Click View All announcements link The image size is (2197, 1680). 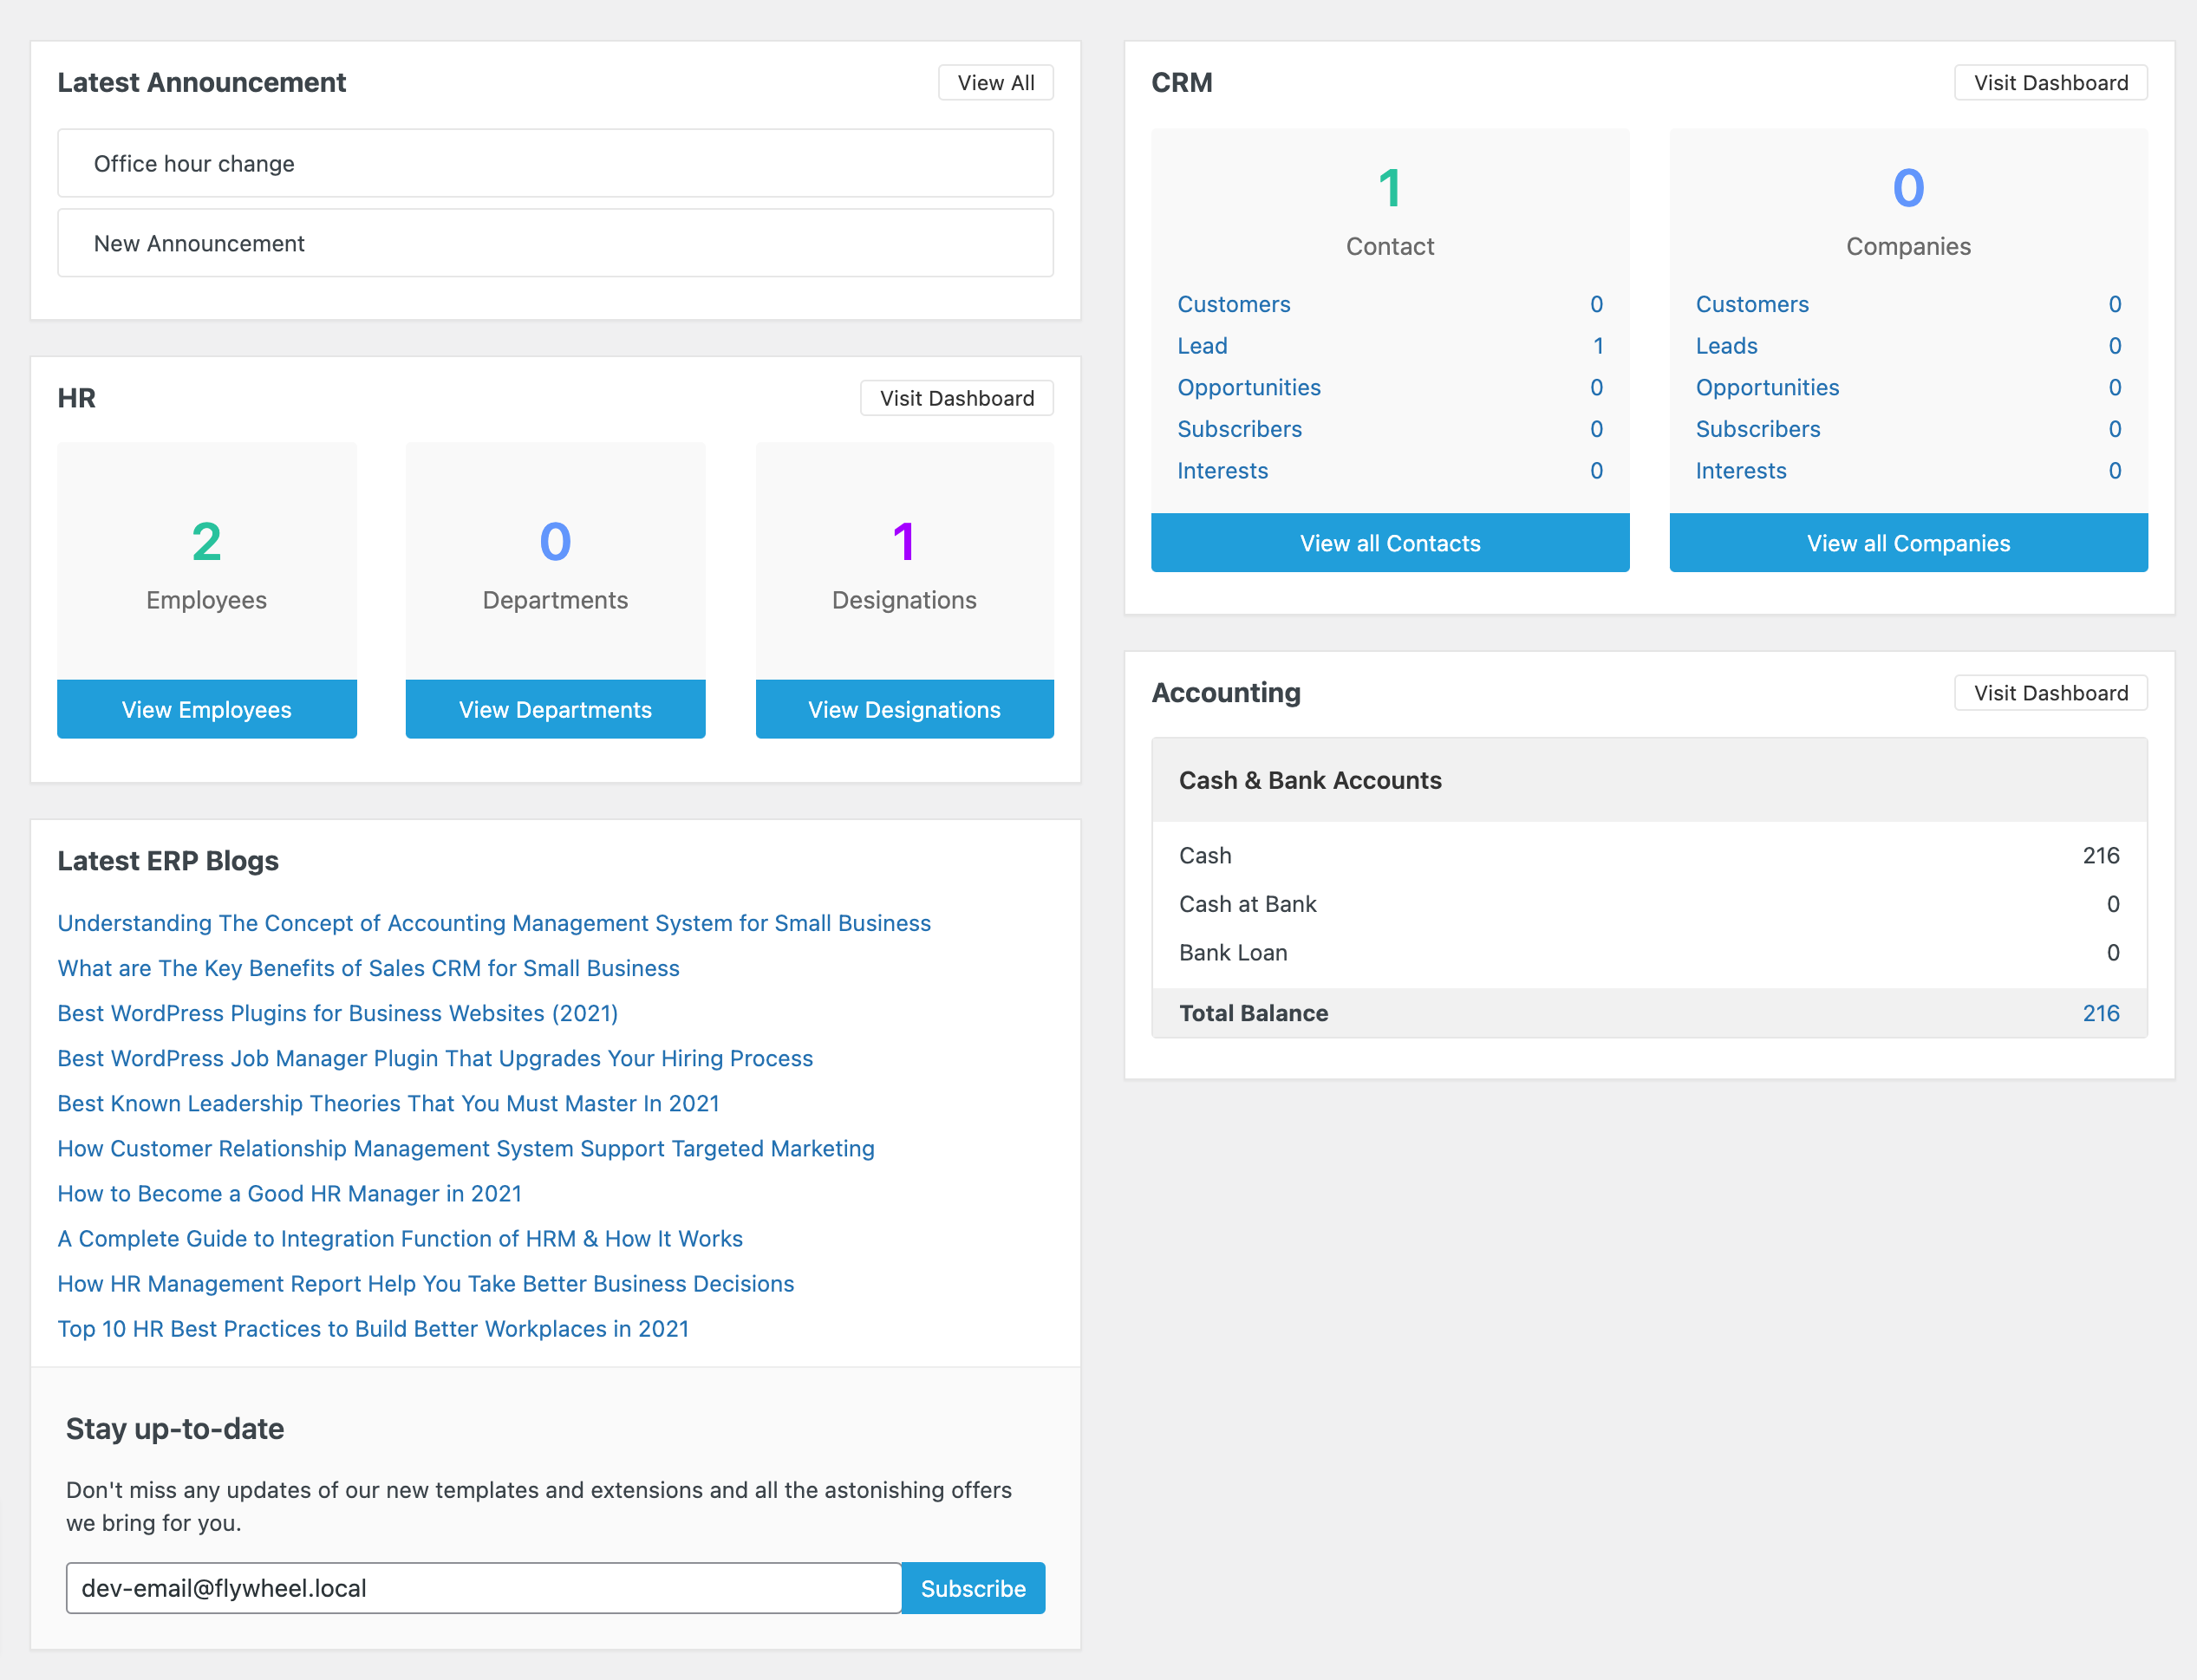[994, 81]
